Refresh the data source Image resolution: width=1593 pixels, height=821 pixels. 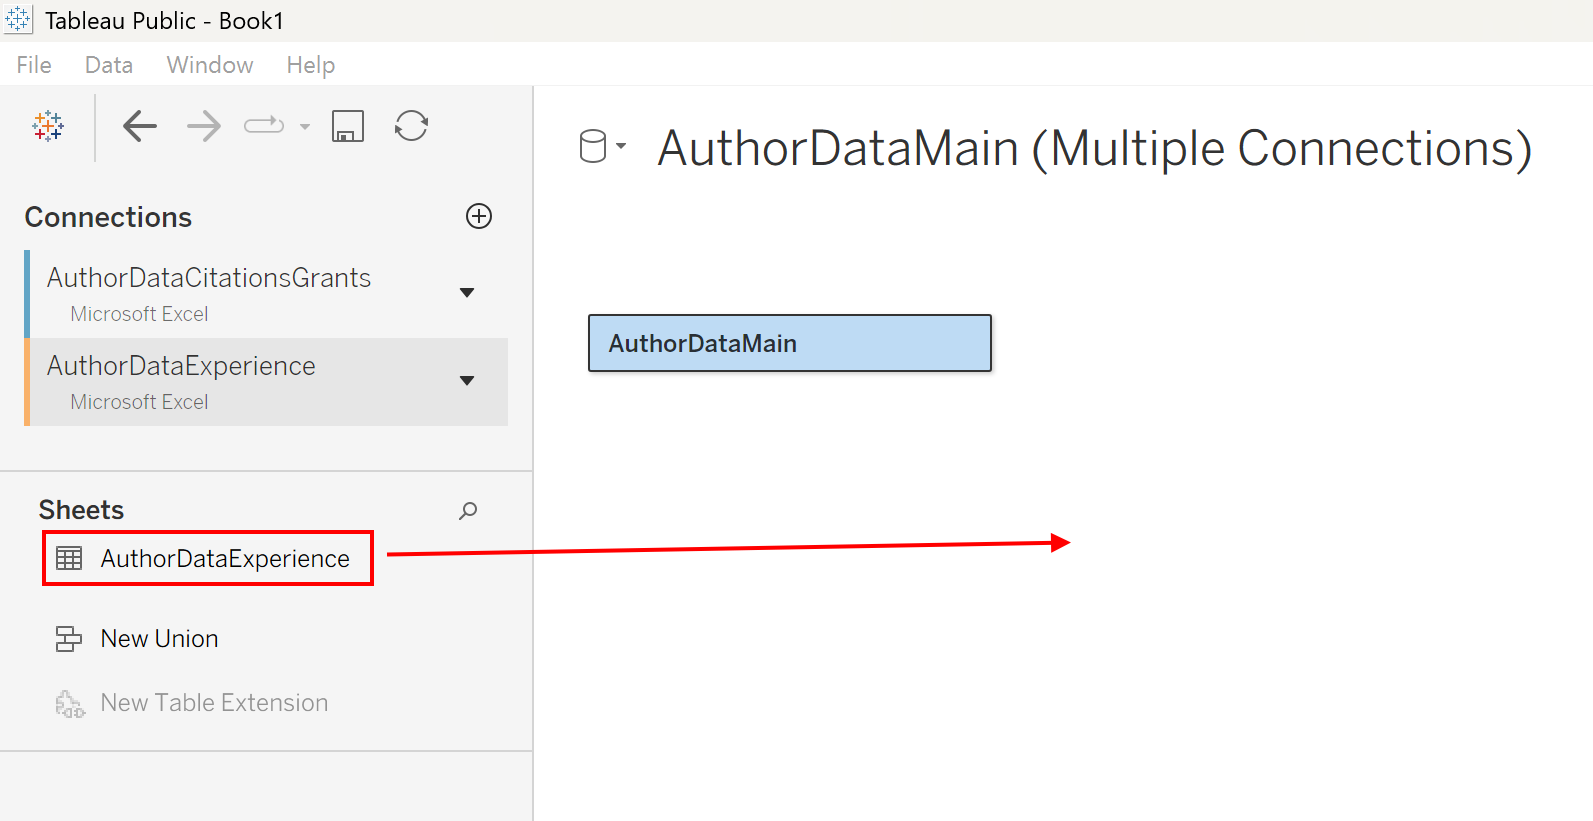[411, 126]
